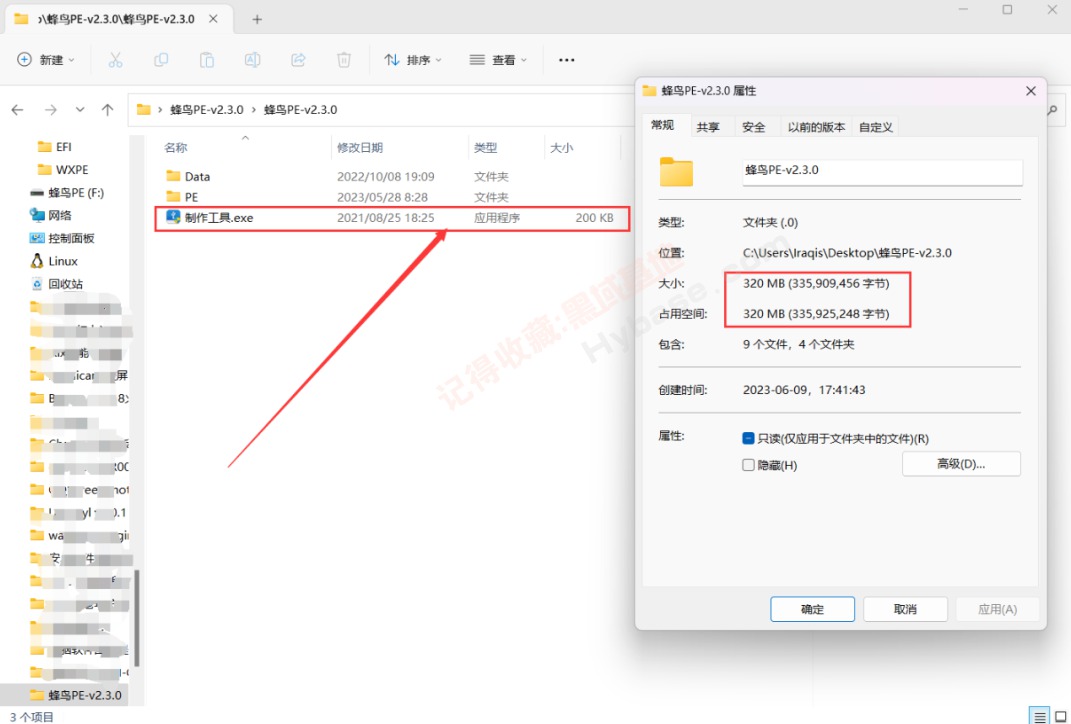This screenshot has height=724, width=1071.
Task: Sort by 大小 column header
Action: pos(561,148)
